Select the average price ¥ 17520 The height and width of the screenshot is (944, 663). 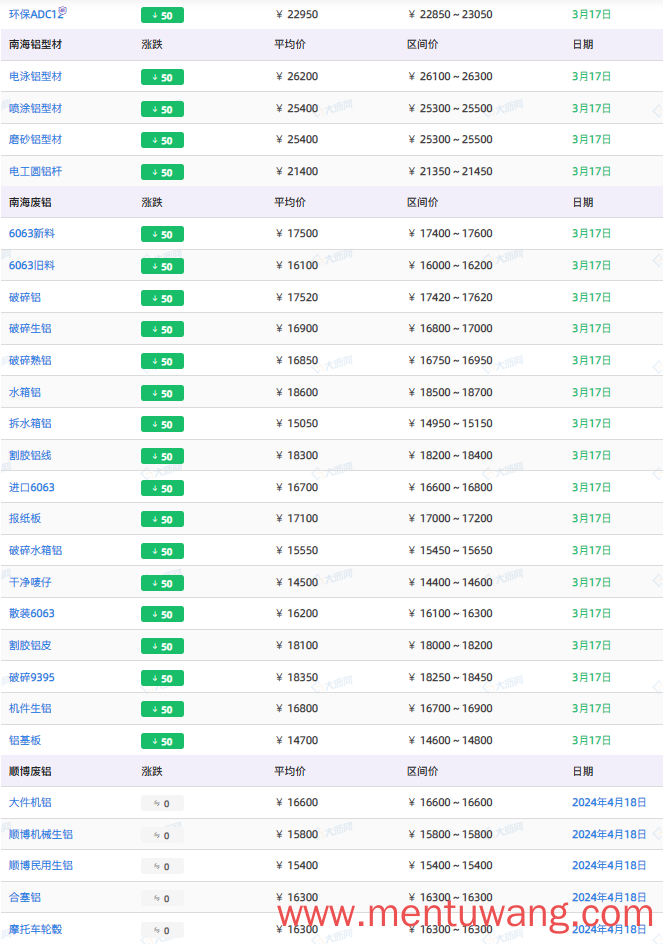coord(297,297)
